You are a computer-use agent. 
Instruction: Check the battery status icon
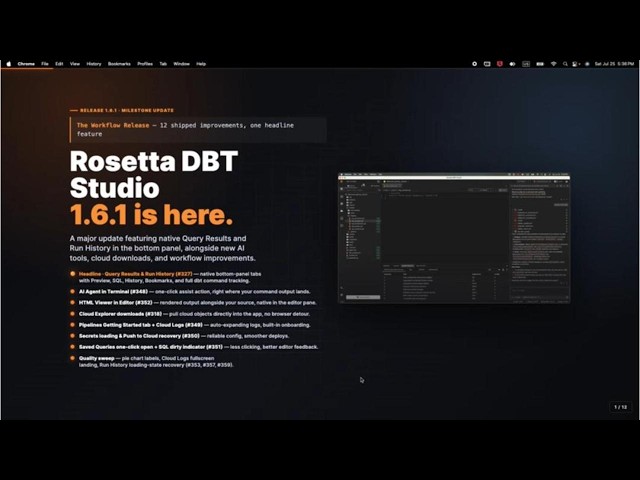[540, 64]
